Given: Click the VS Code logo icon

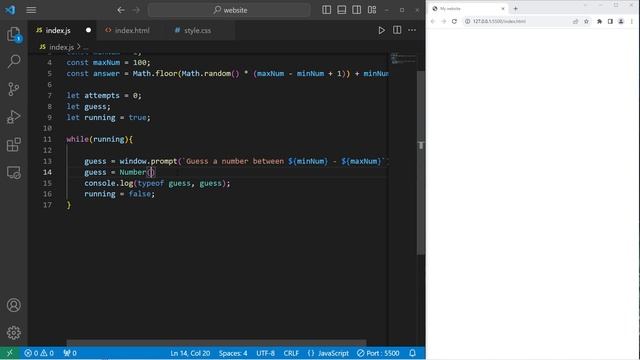Looking at the screenshot, I should click(10, 10).
